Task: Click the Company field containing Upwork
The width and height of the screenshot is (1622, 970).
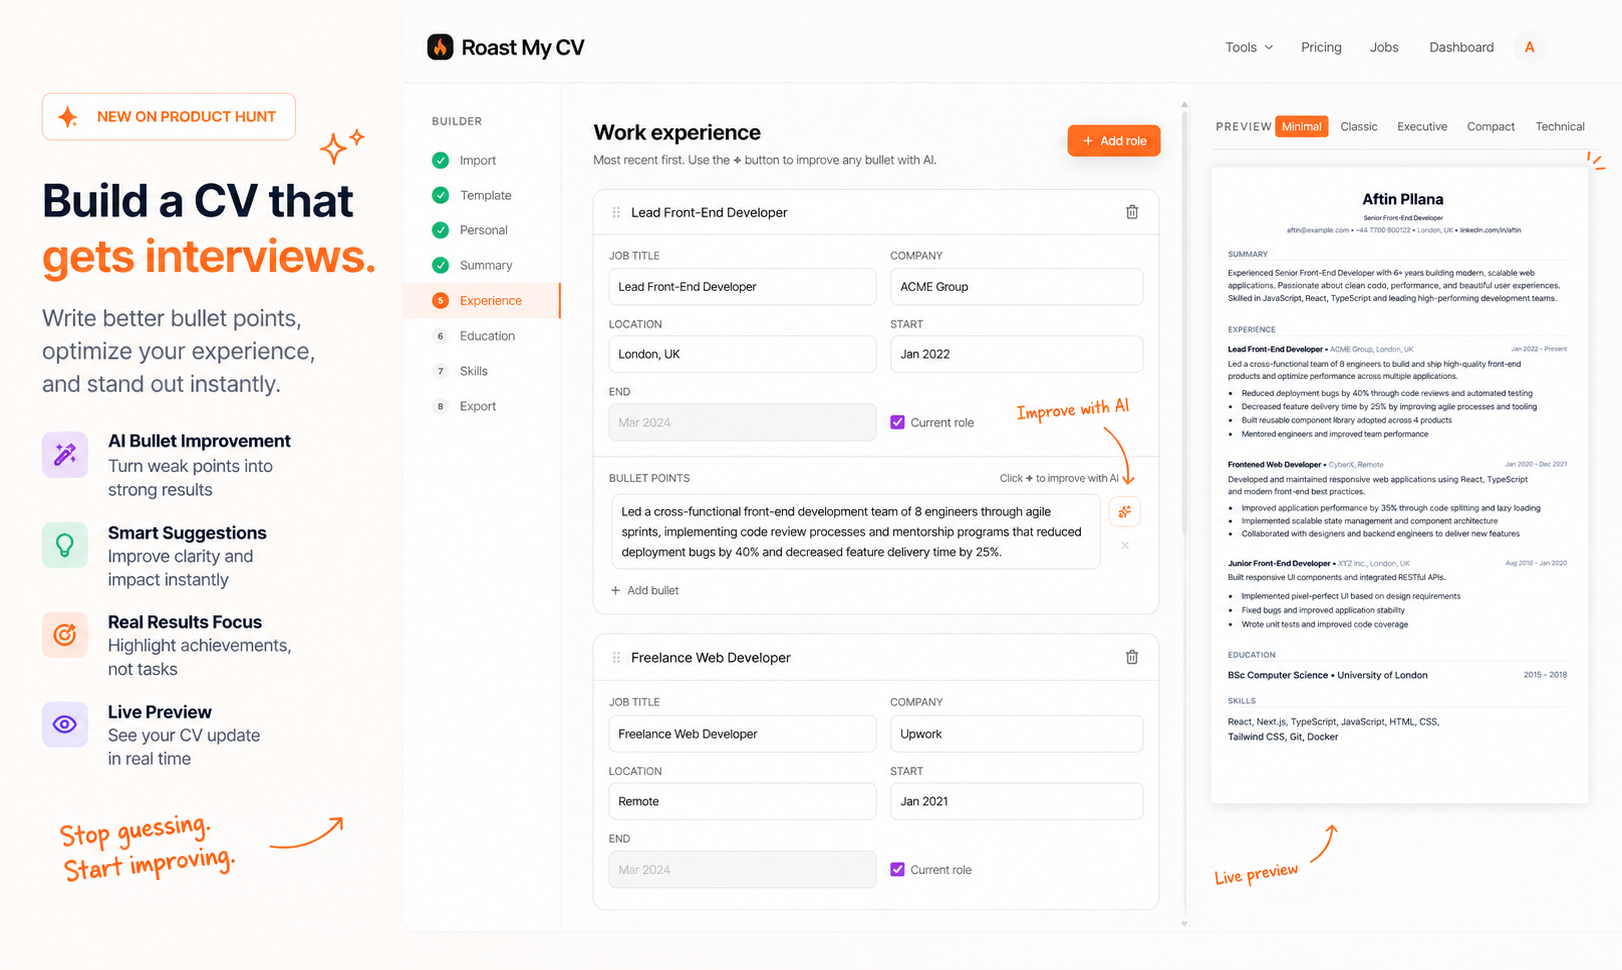Action: click(x=1017, y=734)
